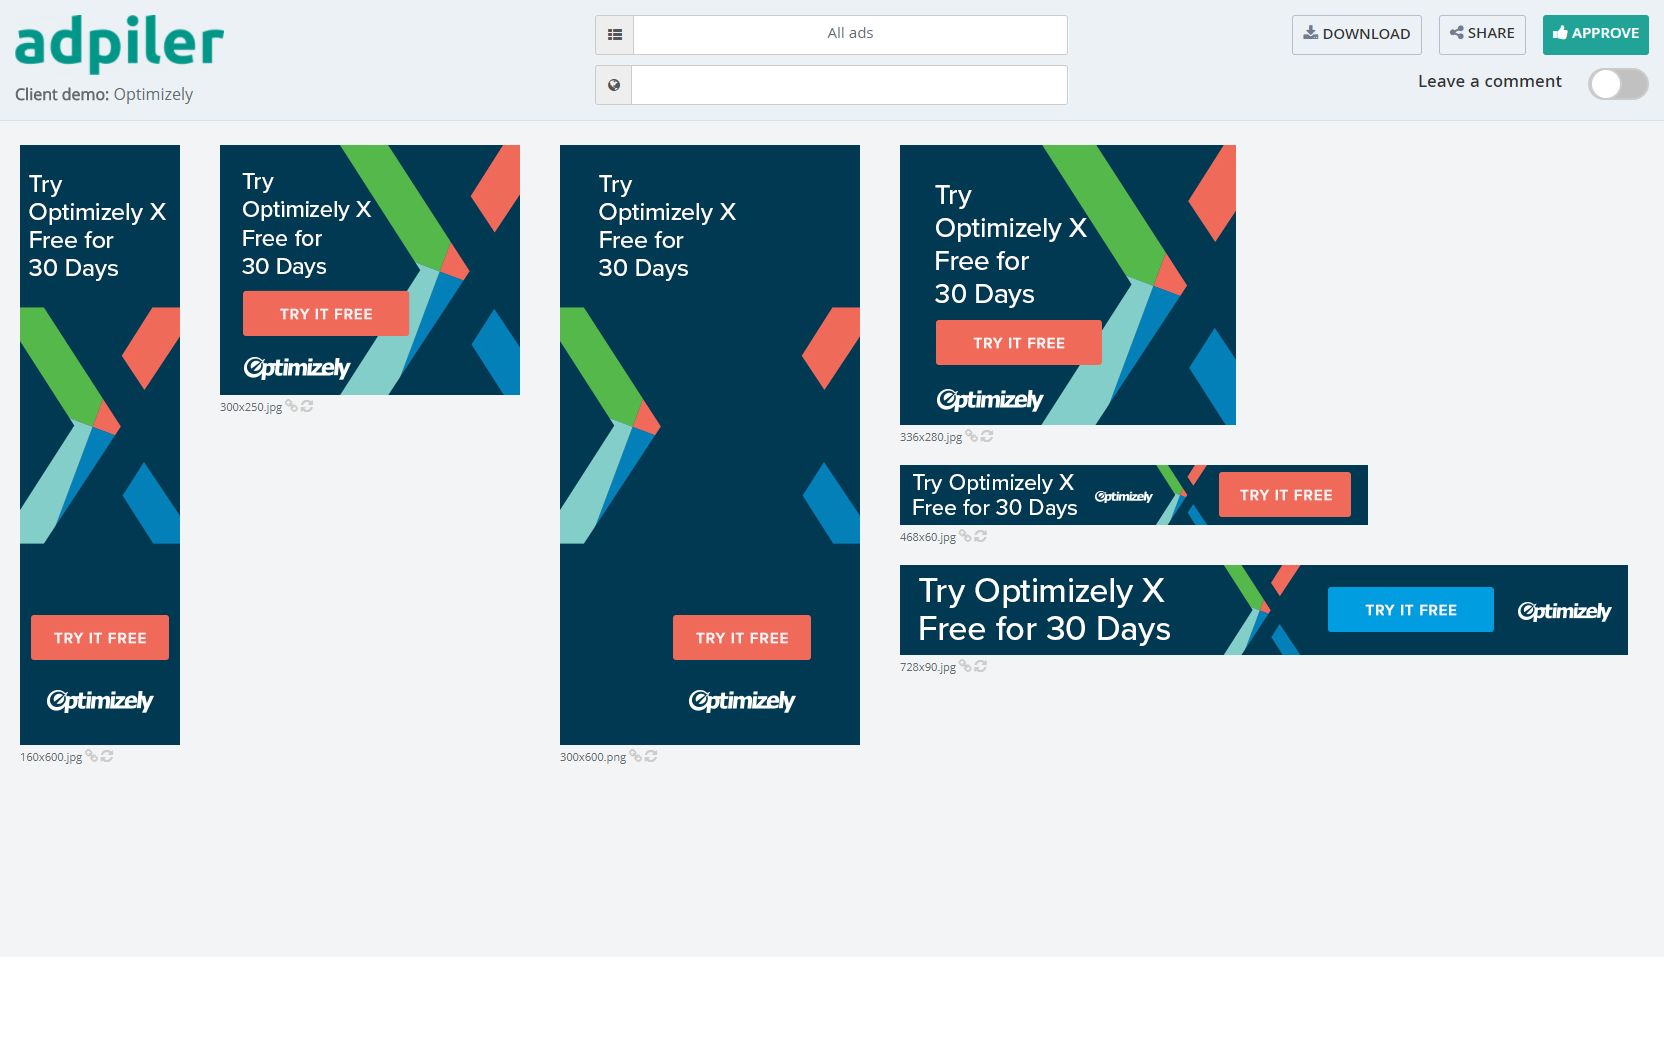Approve the ad campaign

(x=1595, y=33)
